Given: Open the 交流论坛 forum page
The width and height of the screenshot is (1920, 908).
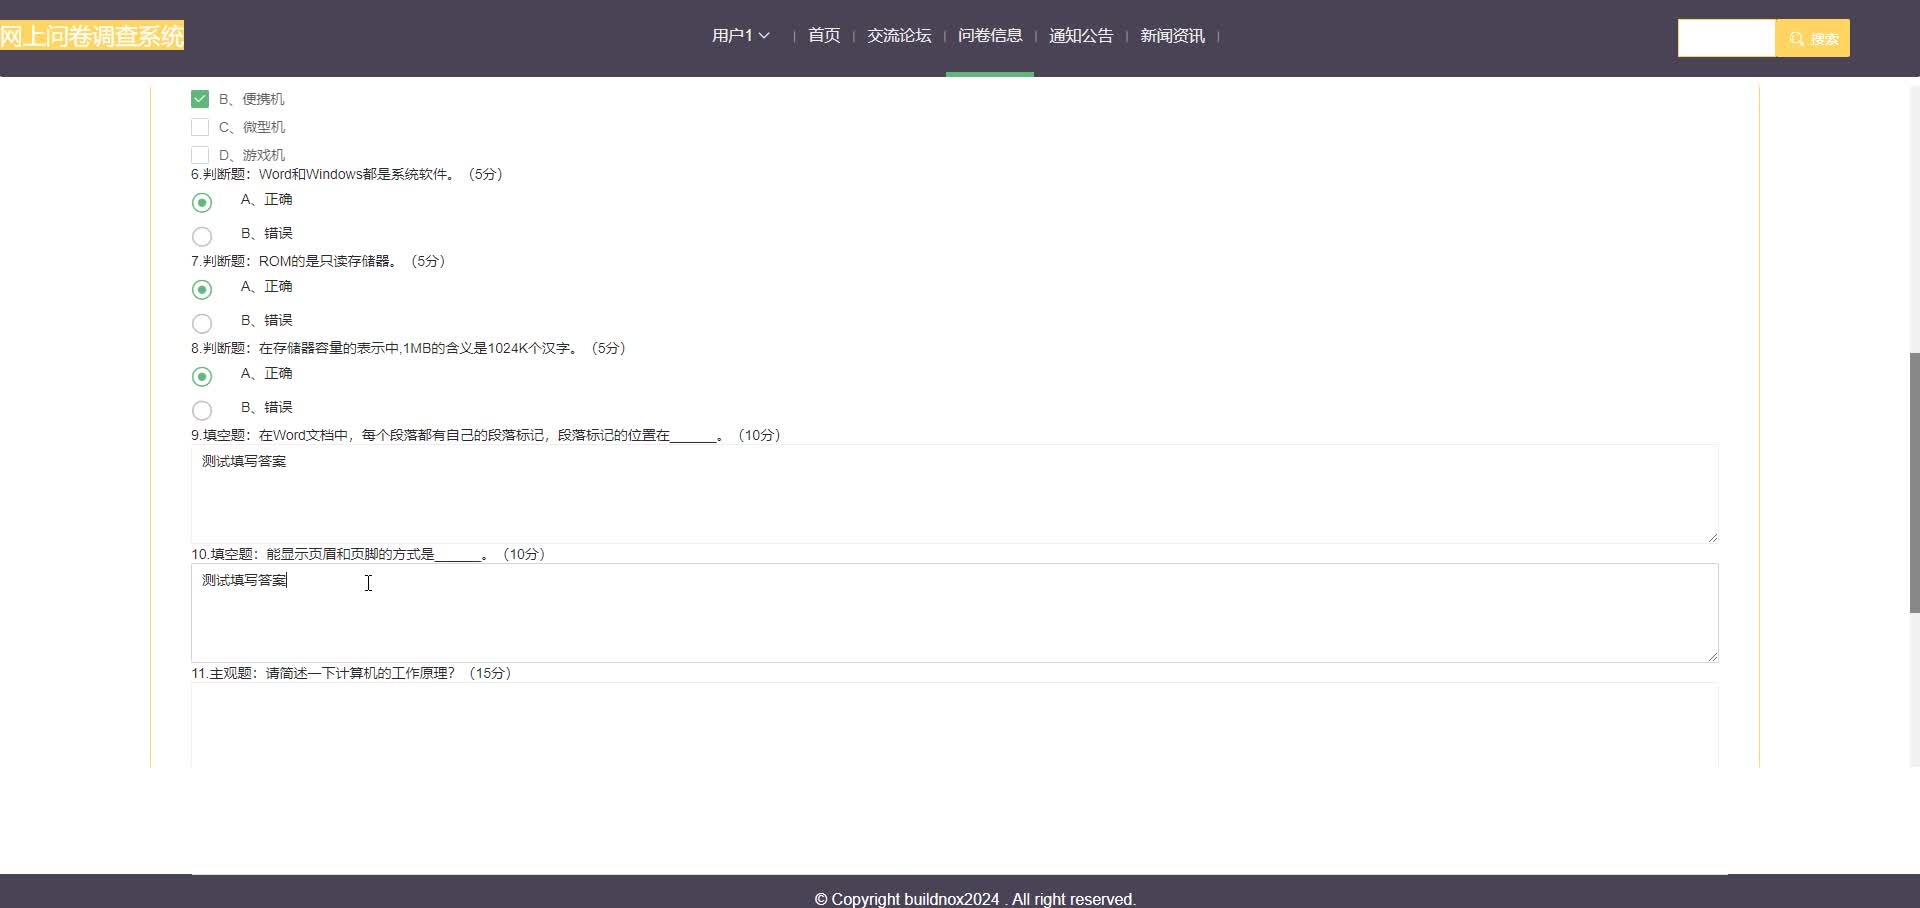Looking at the screenshot, I should 897,35.
